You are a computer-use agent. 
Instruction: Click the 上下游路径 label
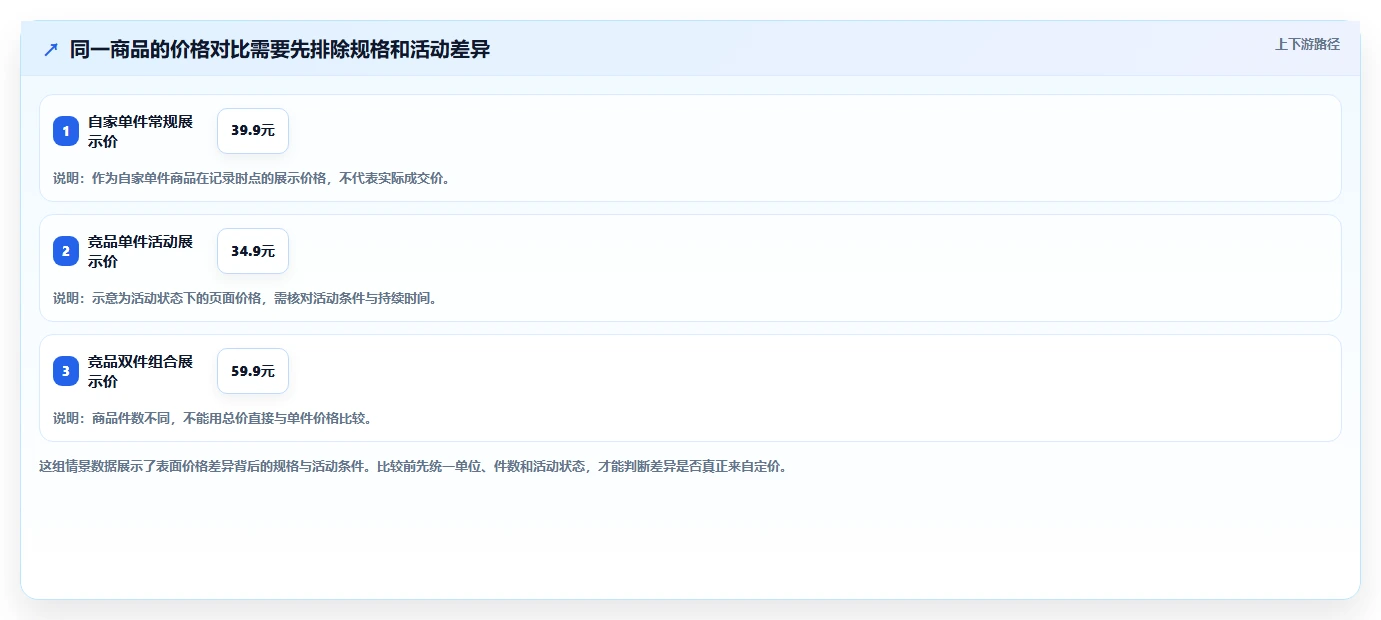point(1307,44)
